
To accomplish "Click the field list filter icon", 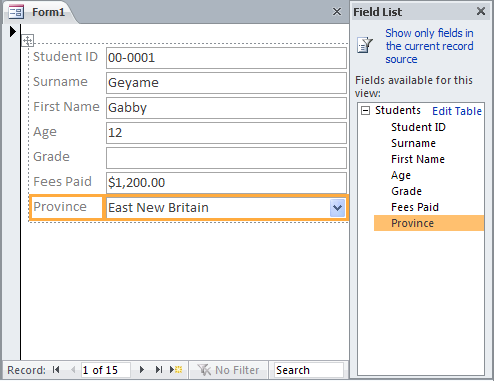I will click(x=365, y=45).
